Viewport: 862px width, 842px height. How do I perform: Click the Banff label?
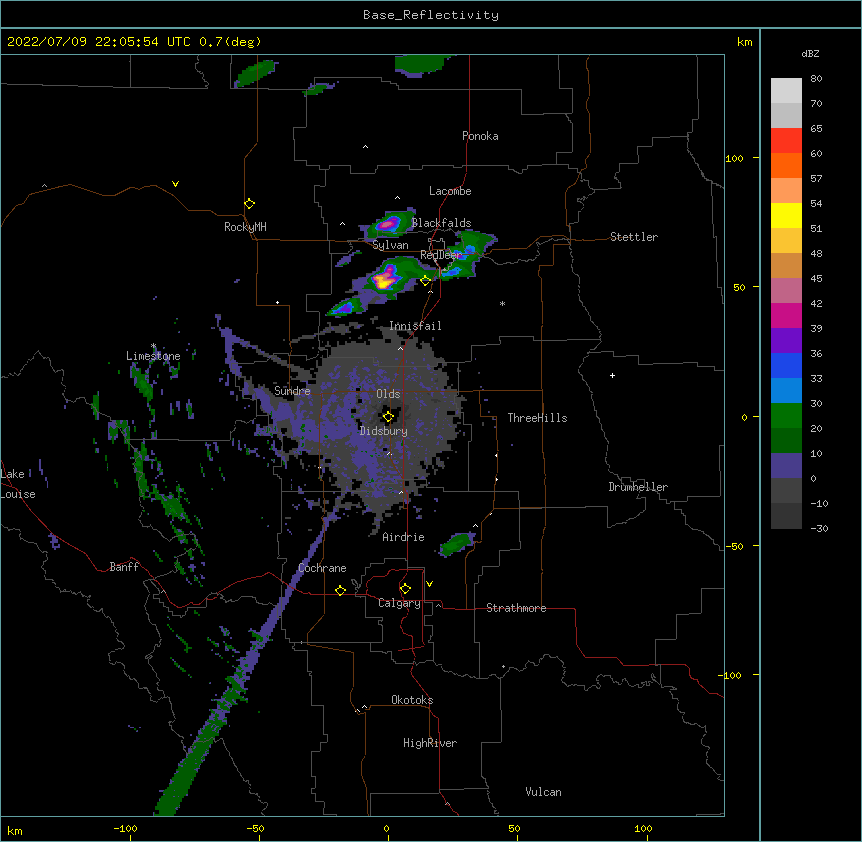coord(124,567)
